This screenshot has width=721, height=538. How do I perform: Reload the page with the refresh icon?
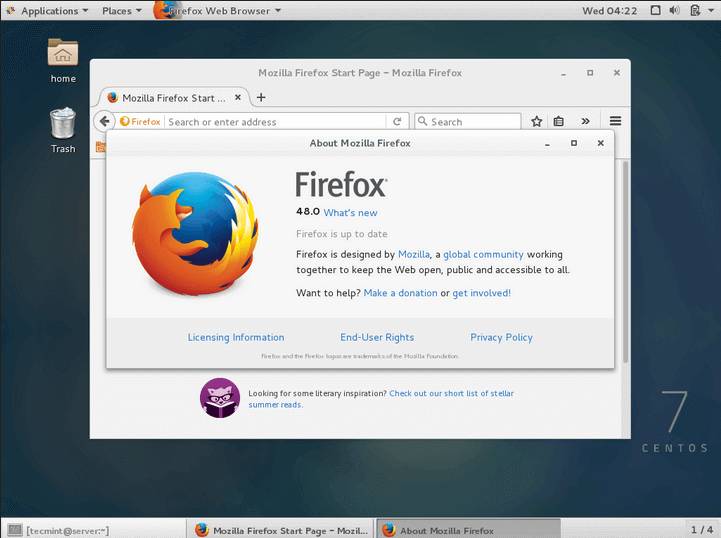click(397, 121)
